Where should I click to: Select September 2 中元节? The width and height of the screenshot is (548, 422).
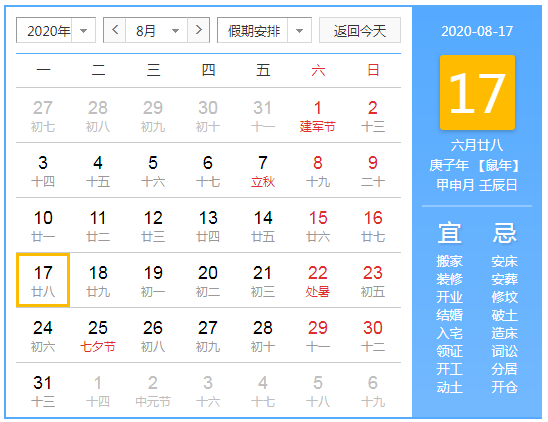pyautogui.click(x=153, y=390)
